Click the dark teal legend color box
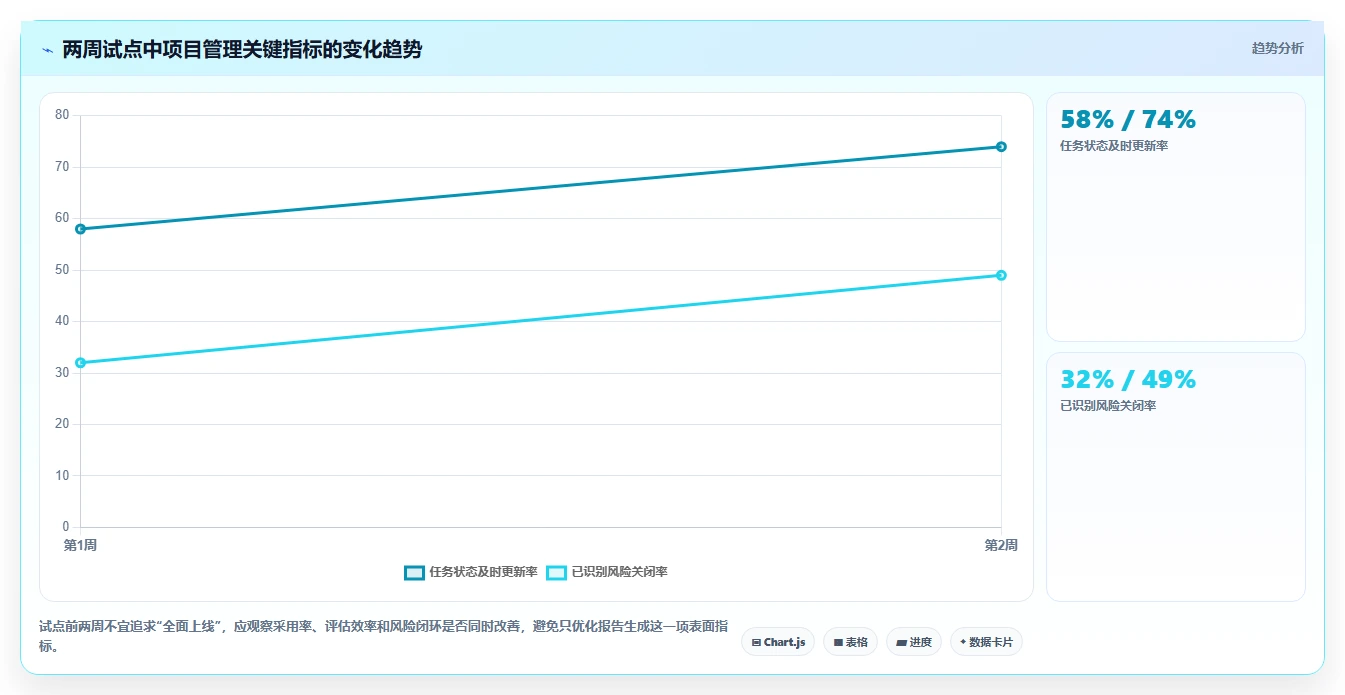 click(x=414, y=572)
